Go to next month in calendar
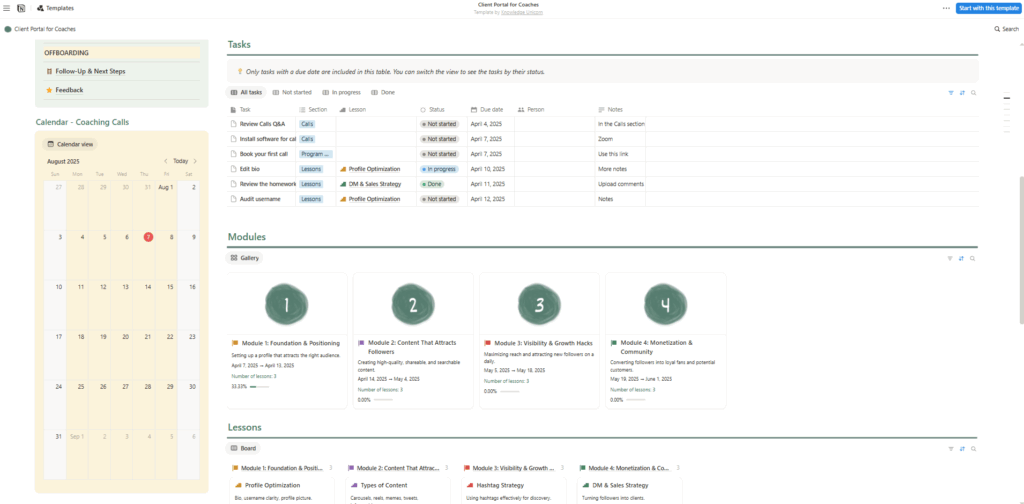The width and height of the screenshot is (1024, 504). [195, 161]
